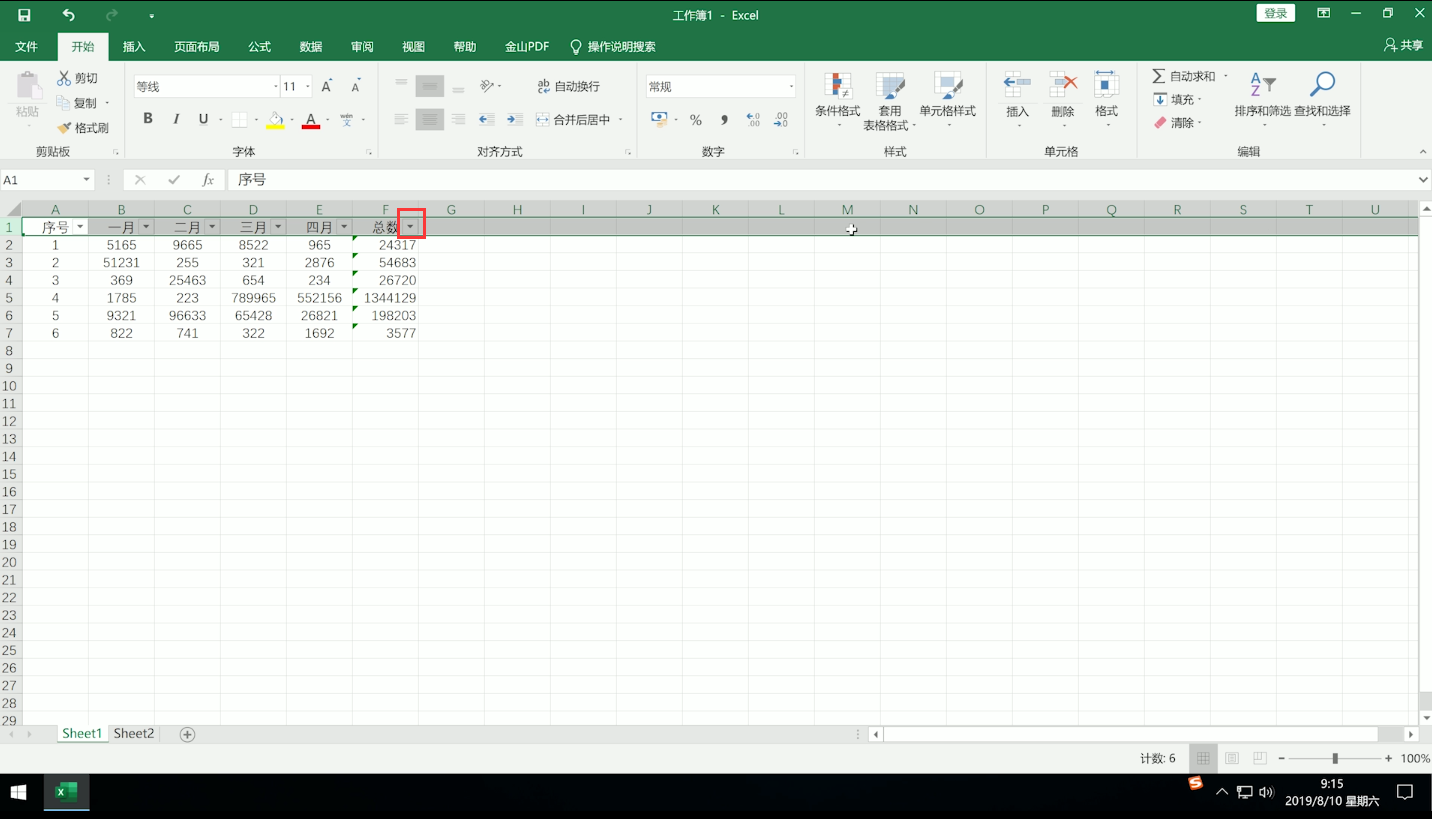
Task: Toggle Bold formatting
Action: pos(148,119)
